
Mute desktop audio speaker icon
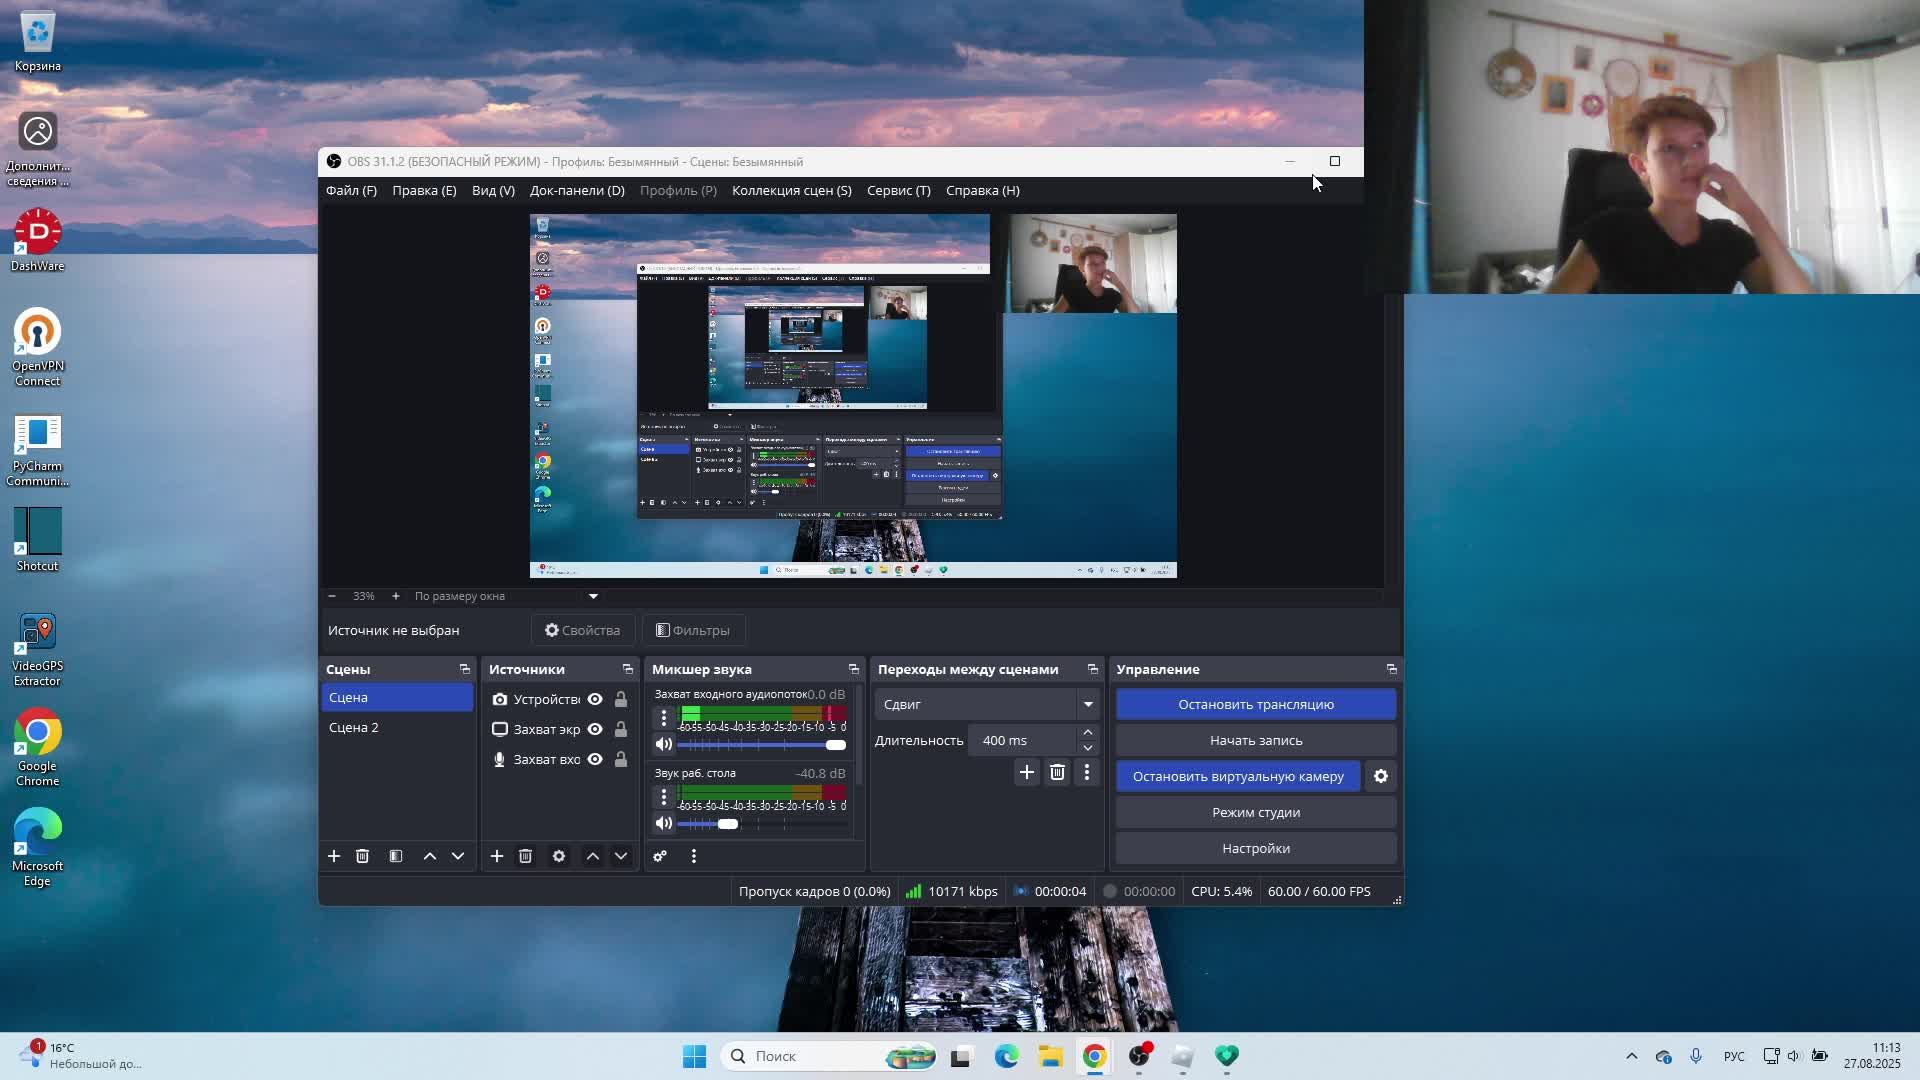coord(663,824)
